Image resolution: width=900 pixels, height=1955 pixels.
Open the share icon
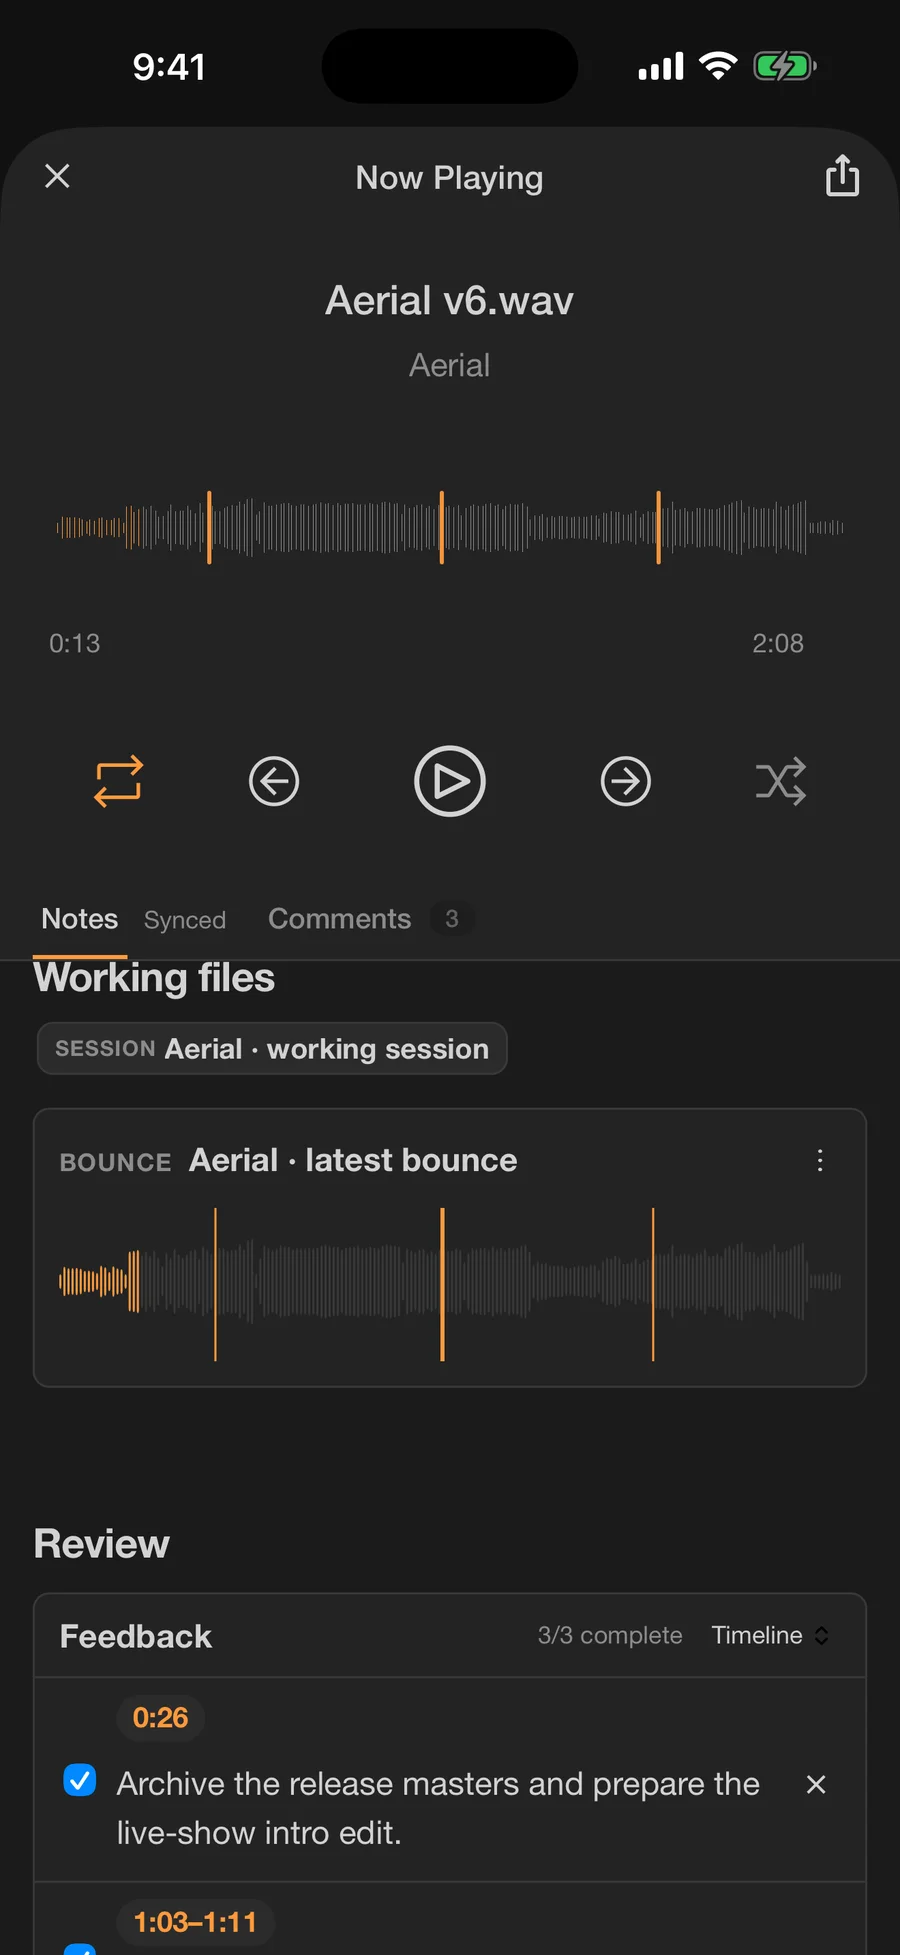pos(842,175)
